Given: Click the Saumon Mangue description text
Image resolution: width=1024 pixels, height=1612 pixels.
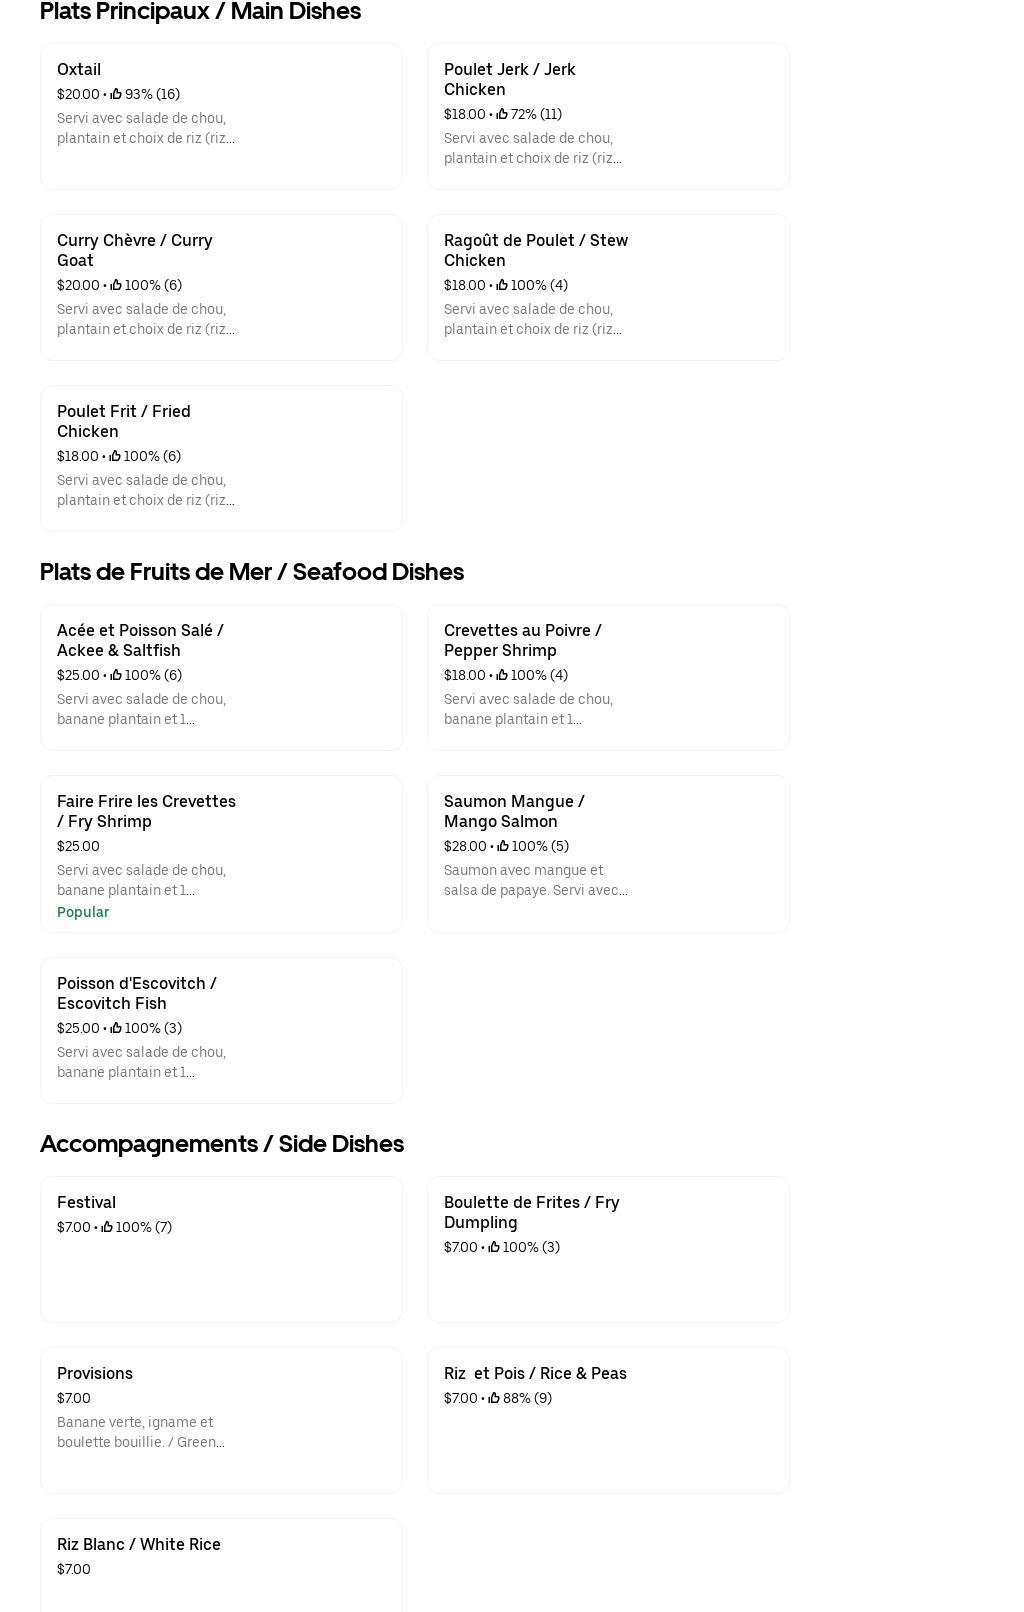Looking at the screenshot, I should point(535,880).
